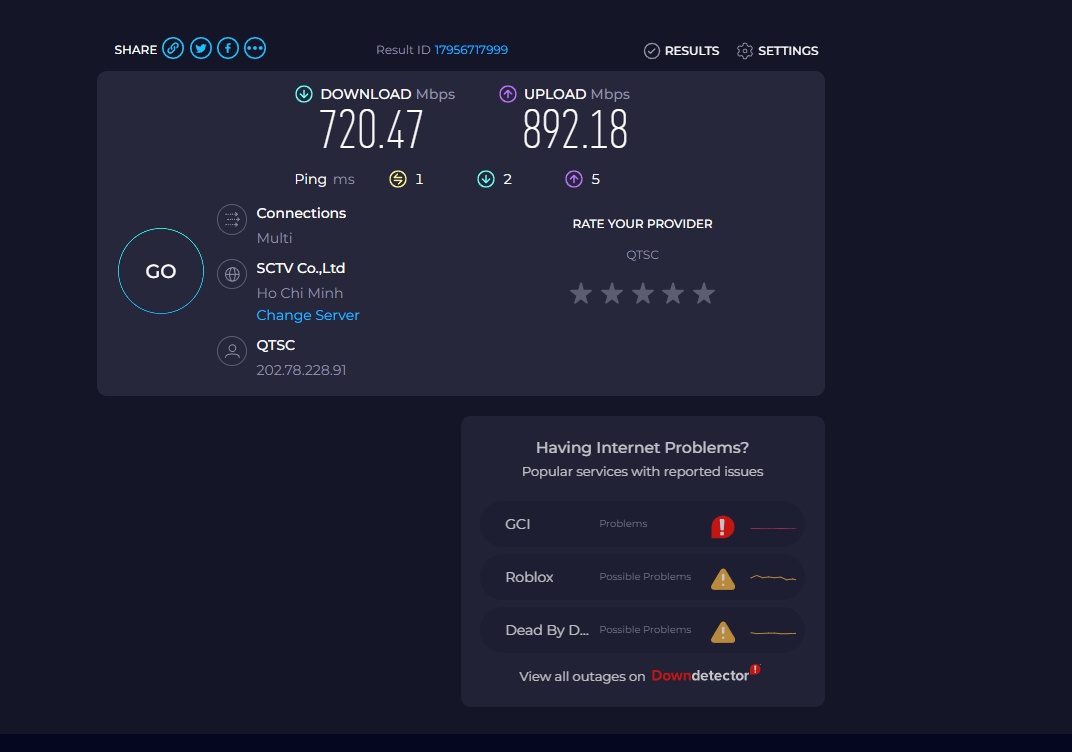Open the Roblox outage row
This screenshot has width=1072, height=752.
pos(642,578)
